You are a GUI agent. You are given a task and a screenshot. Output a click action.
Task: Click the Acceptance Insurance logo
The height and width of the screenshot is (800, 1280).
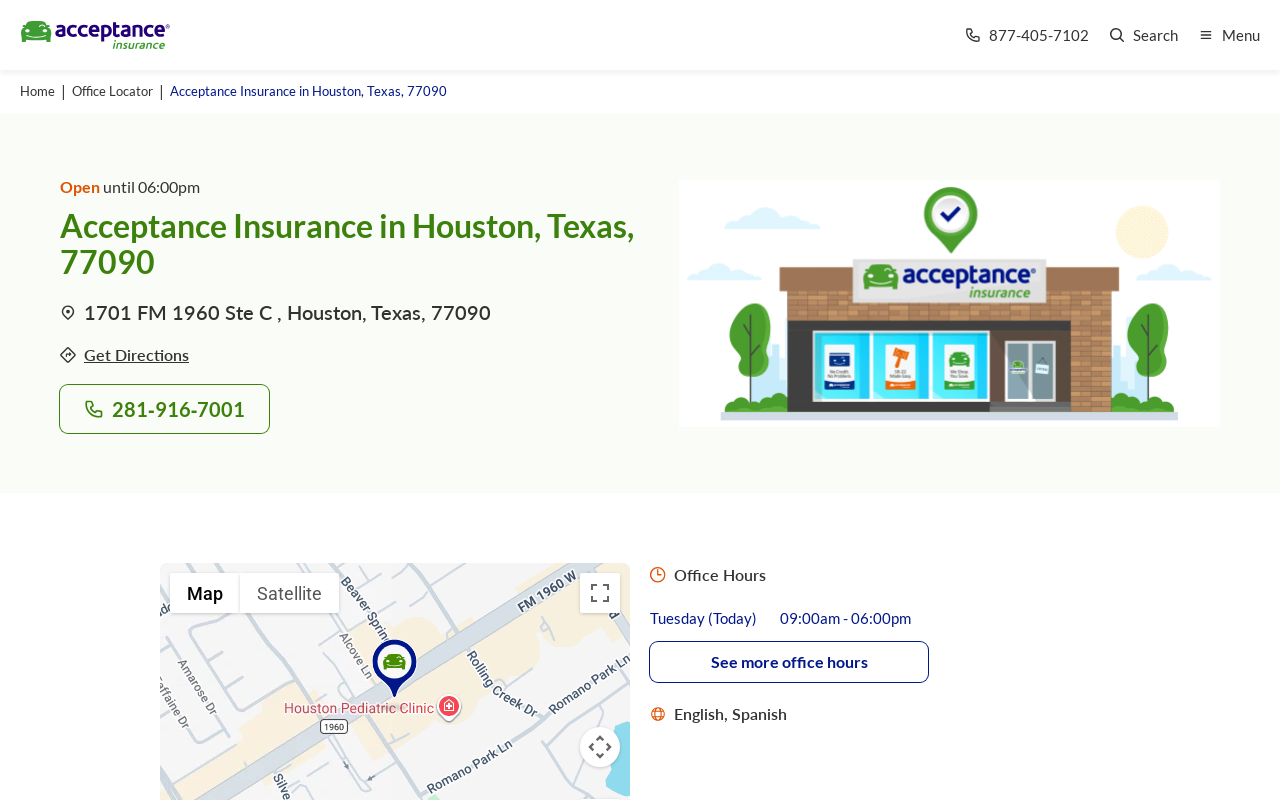(95, 35)
